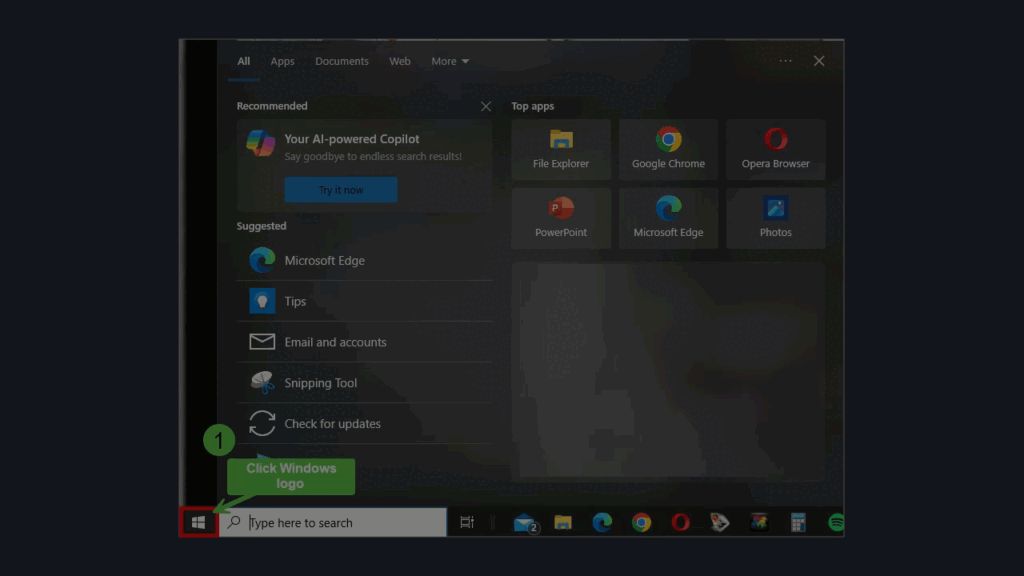The height and width of the screenshot is (576, 1024).
Task: Click the Your AI-powered Copilot heading
Action: coord(352,139)
